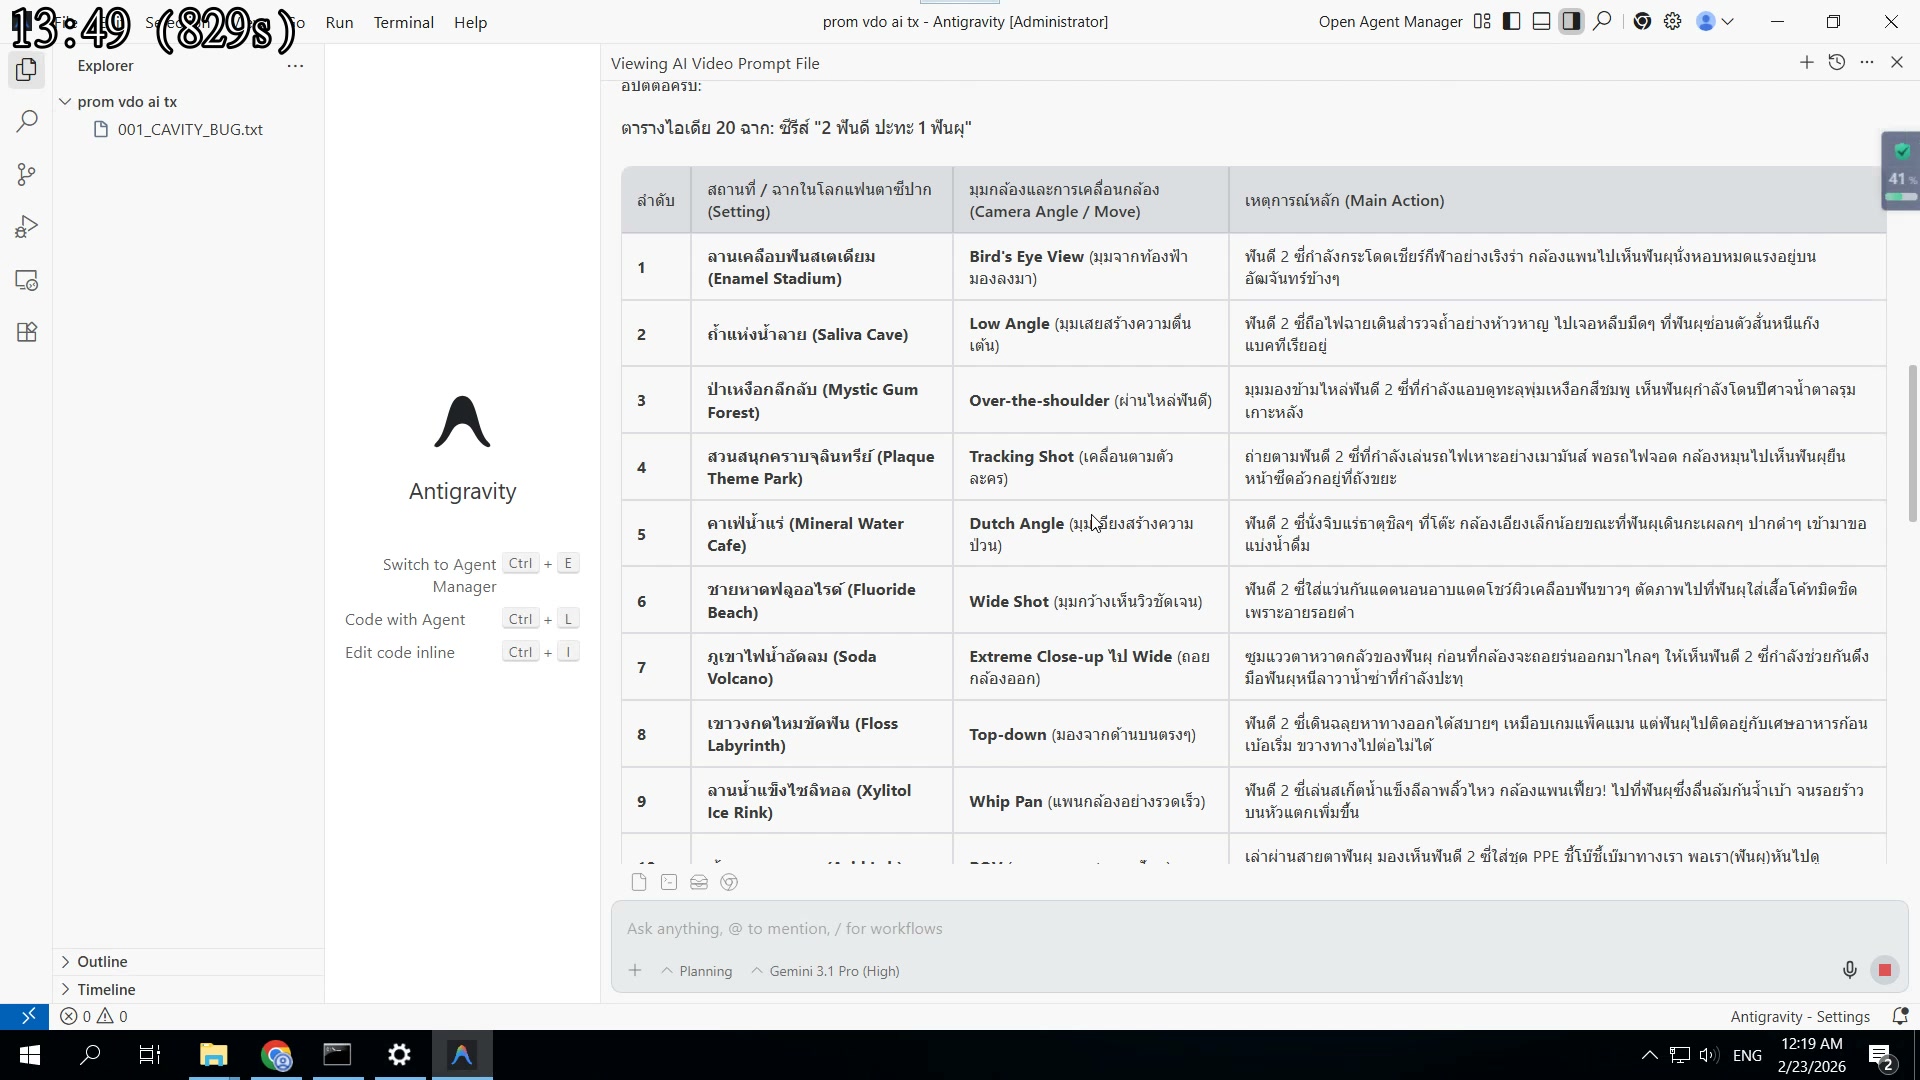Toggle the secondary agent side bar
Image resolution: width=1920 pixels, height=1080 pixels.
click(1572, 22)
